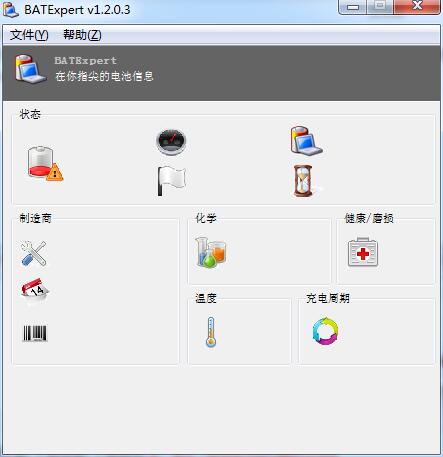Click the 在你指尖的电池信息 subtitle text
443x457 pixels.
[x=104, y=76]
